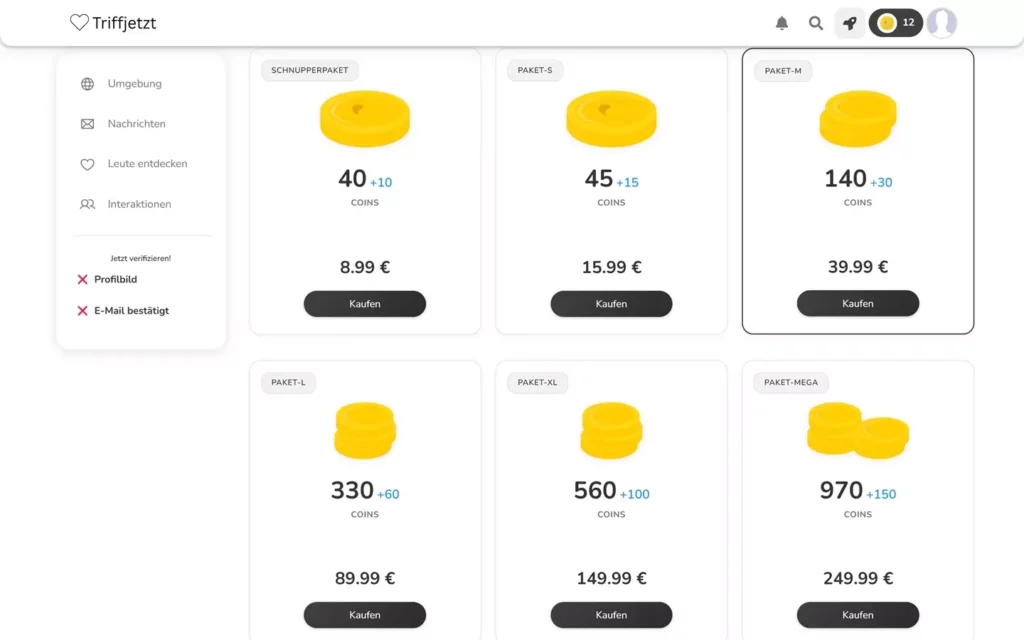Viewport: 1024px width, 640px height.
Task: Click the notification bell icon
Action: pyautogui.click(x=782, y=23)
